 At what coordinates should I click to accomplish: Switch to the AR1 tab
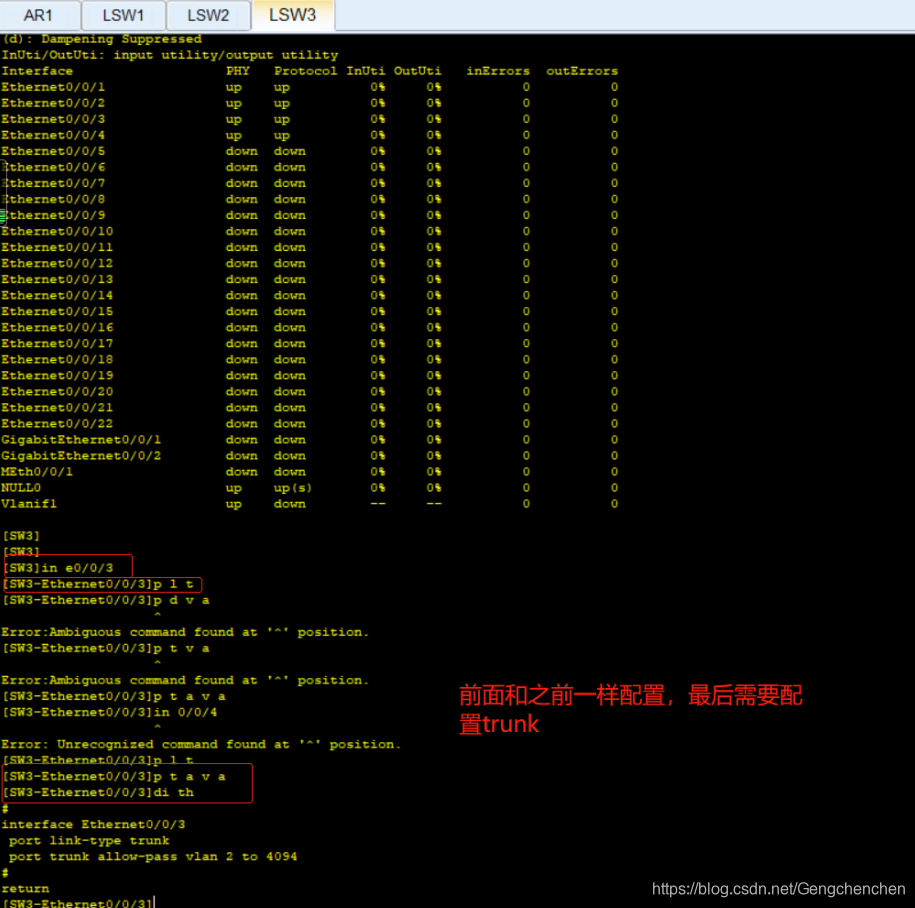pyautogui.click(x=39, y=15)
